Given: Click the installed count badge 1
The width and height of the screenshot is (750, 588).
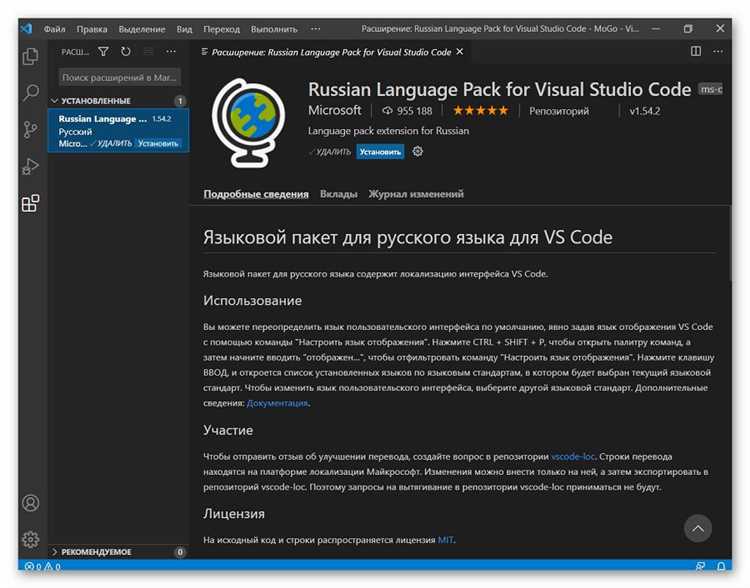Looking at the screenshot, I should tap(180, 100).
